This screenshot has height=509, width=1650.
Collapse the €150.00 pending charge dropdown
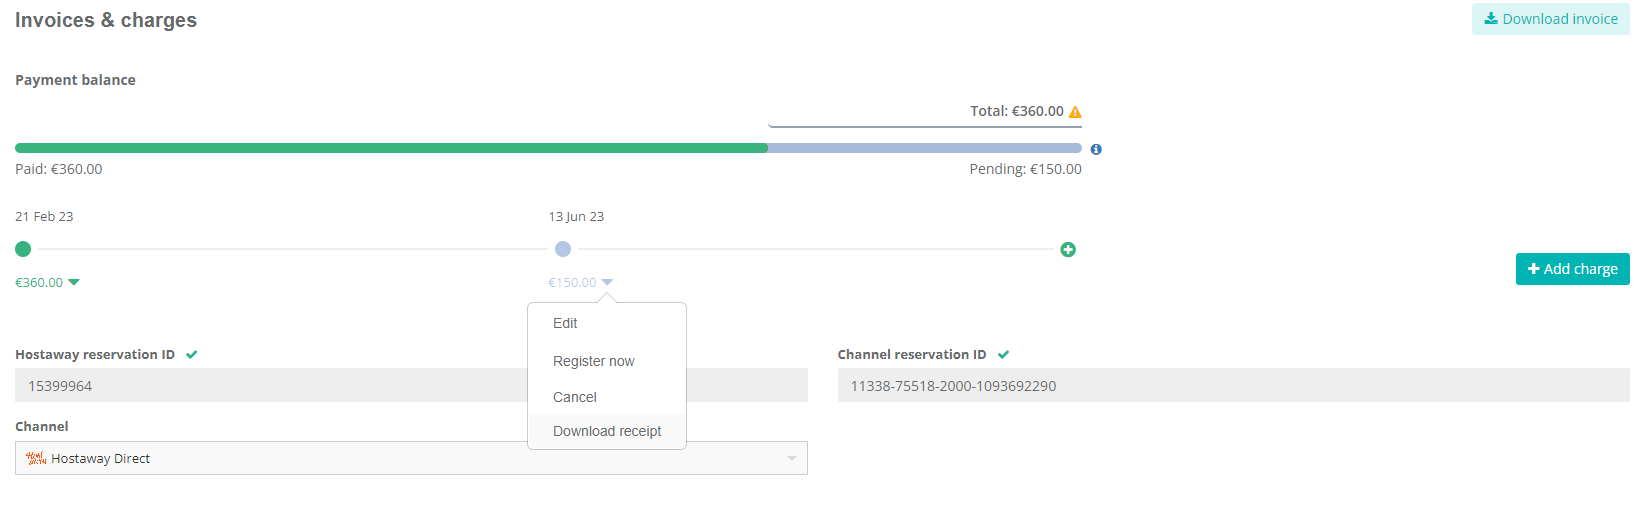tap(607, 282)
